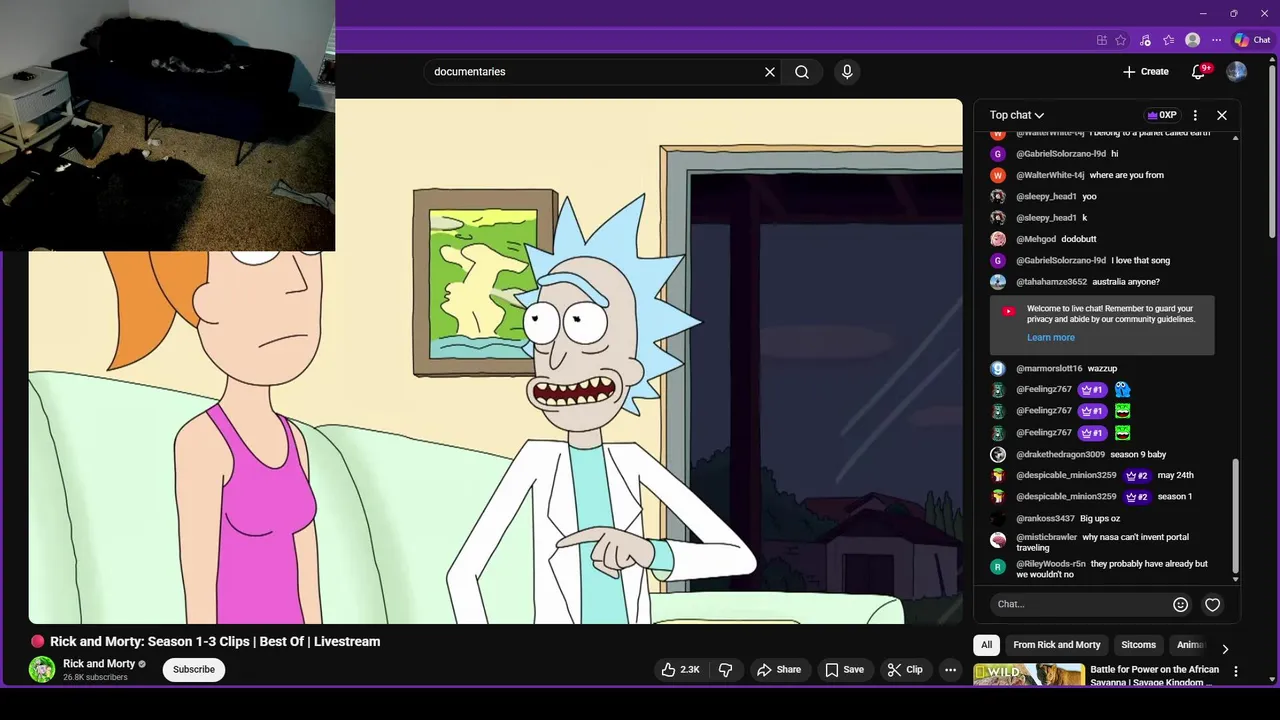Close the live chat panel
Viewport: 1280px width, 720px height.
[1221, 115]
